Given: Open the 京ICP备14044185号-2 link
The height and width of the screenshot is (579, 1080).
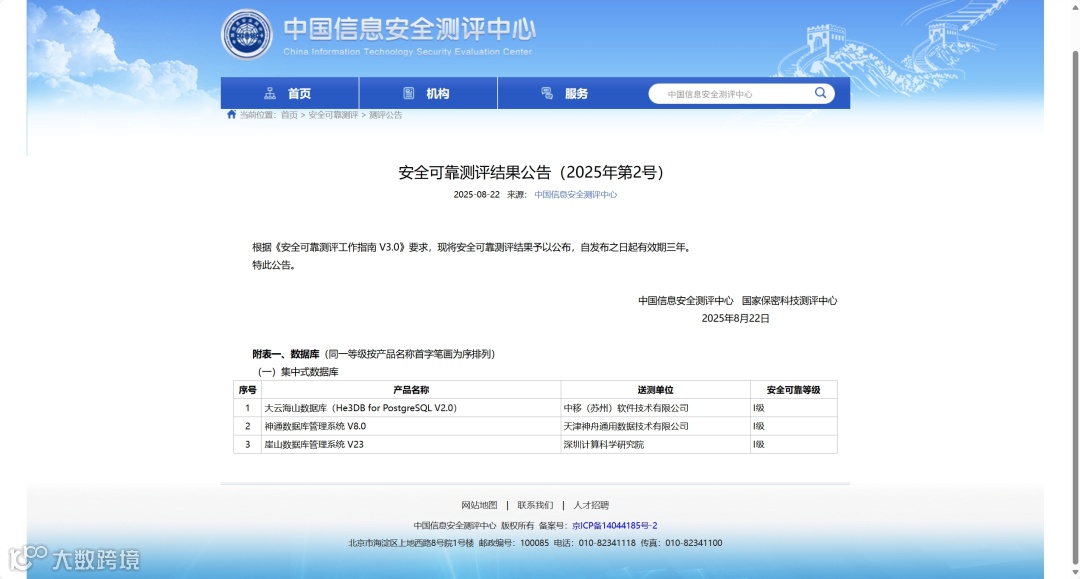Looking at the screenshot, I should pyautogui.click(x=614, y=525).
